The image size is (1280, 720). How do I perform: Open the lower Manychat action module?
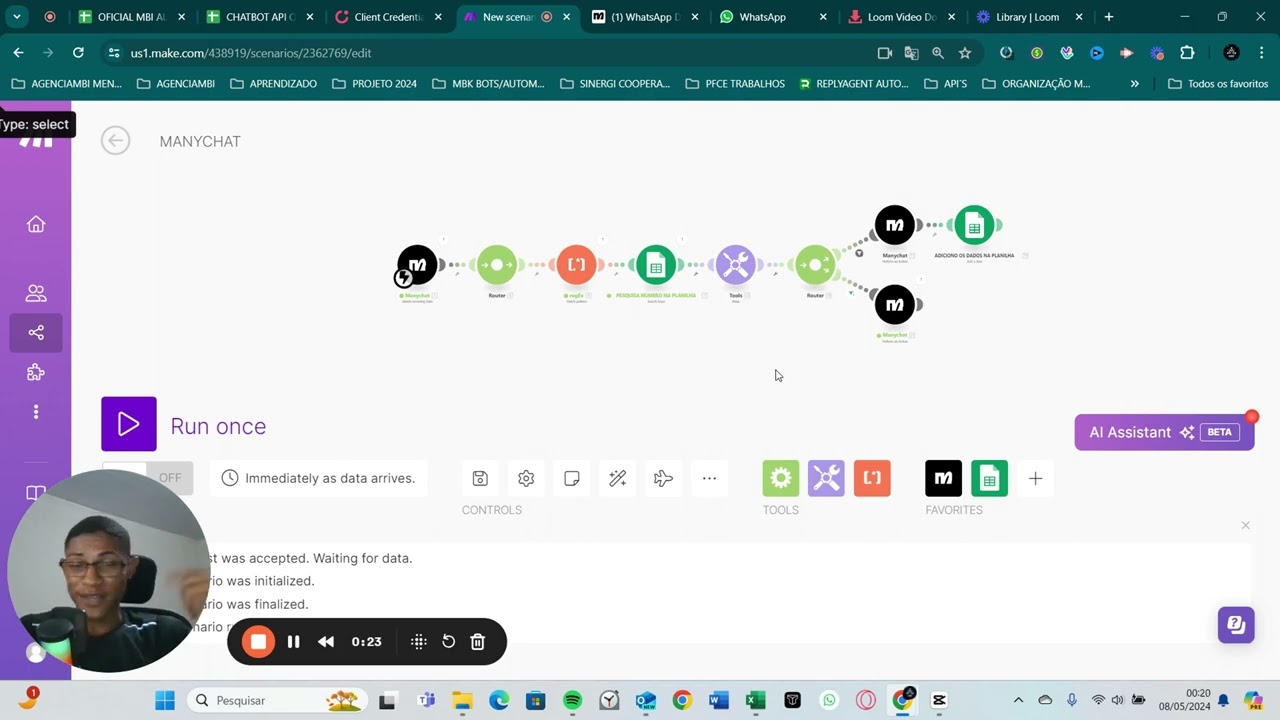895,304
